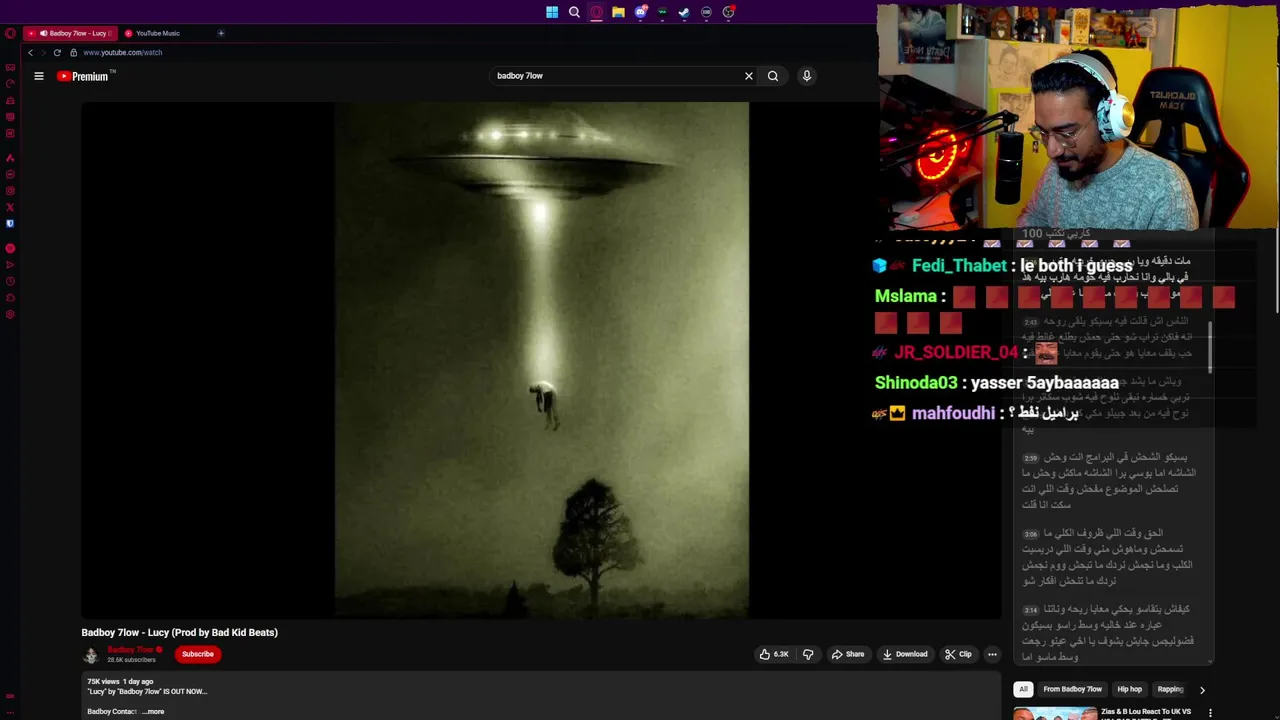Subscribe to Badboy 7low
1280x720 pixels.
click(x=197, y=654)
